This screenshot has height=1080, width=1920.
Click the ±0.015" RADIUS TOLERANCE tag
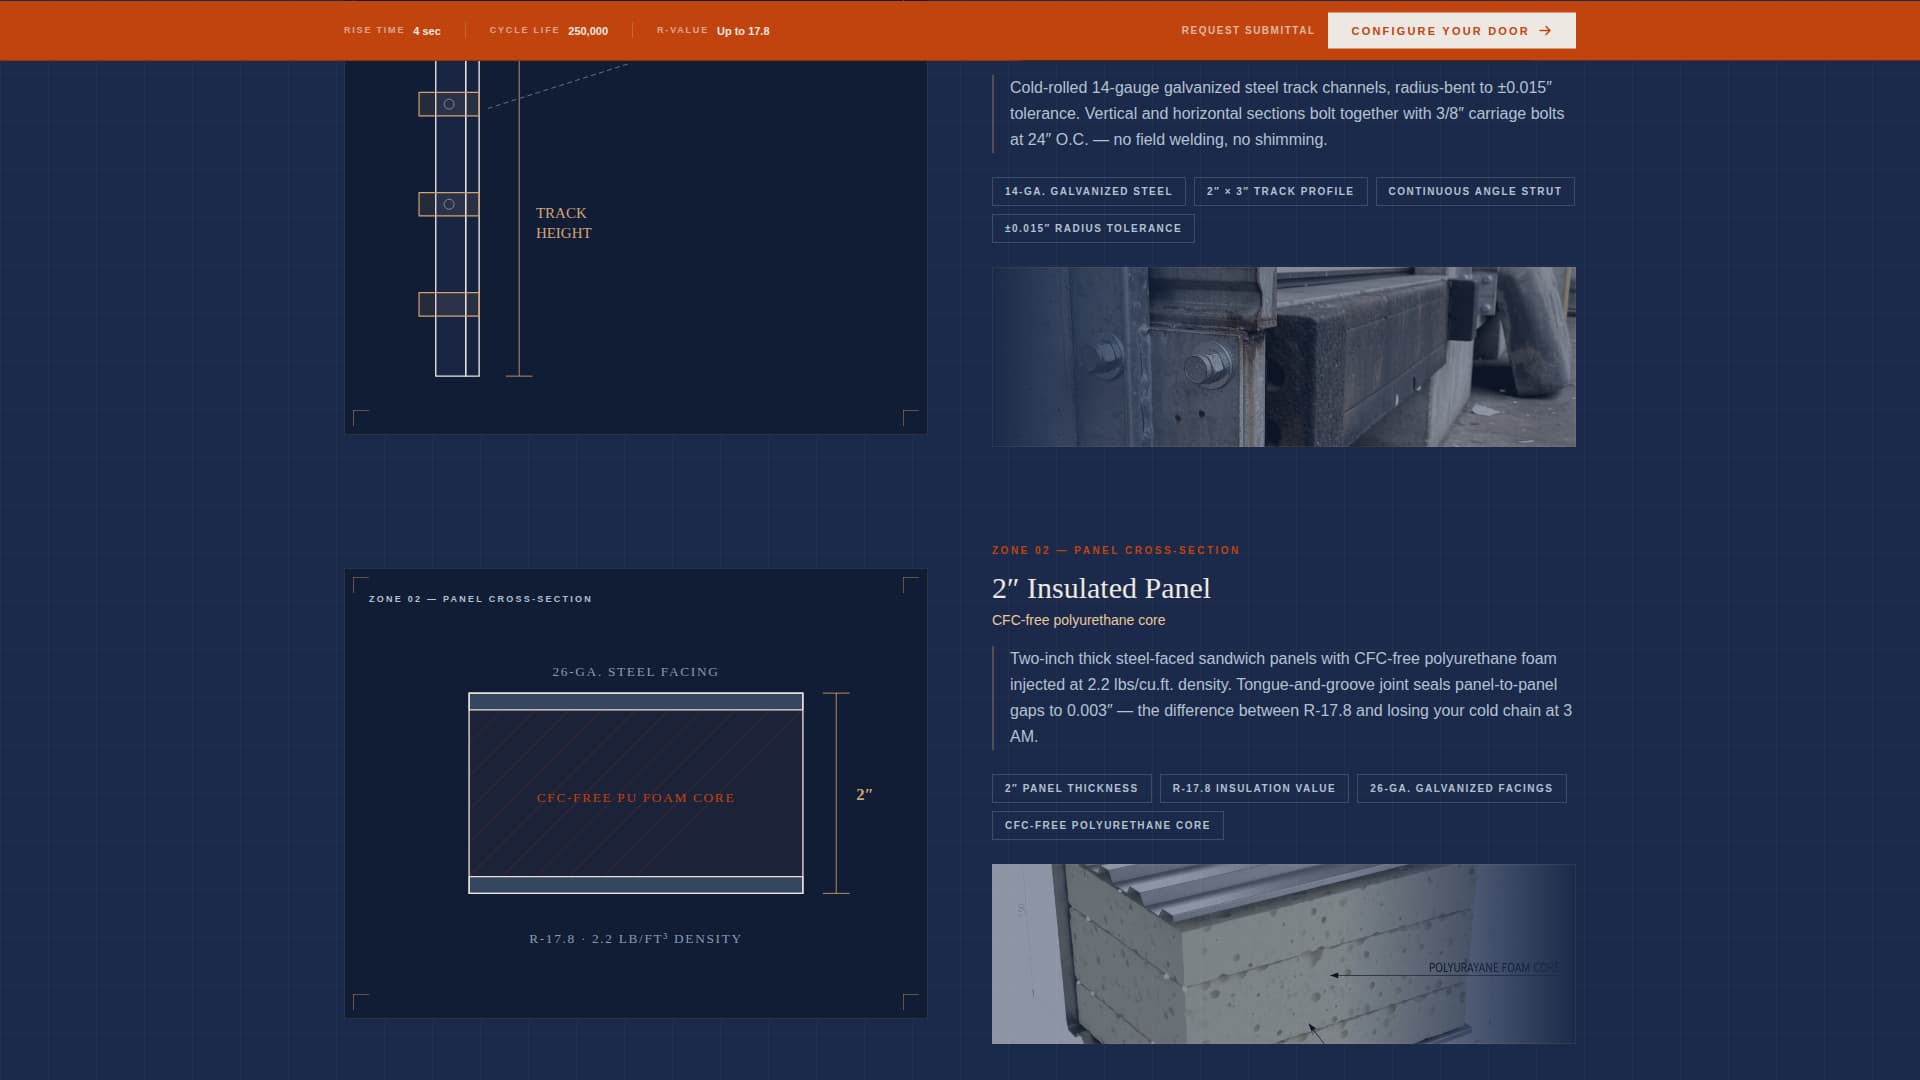pos(1093,228)
